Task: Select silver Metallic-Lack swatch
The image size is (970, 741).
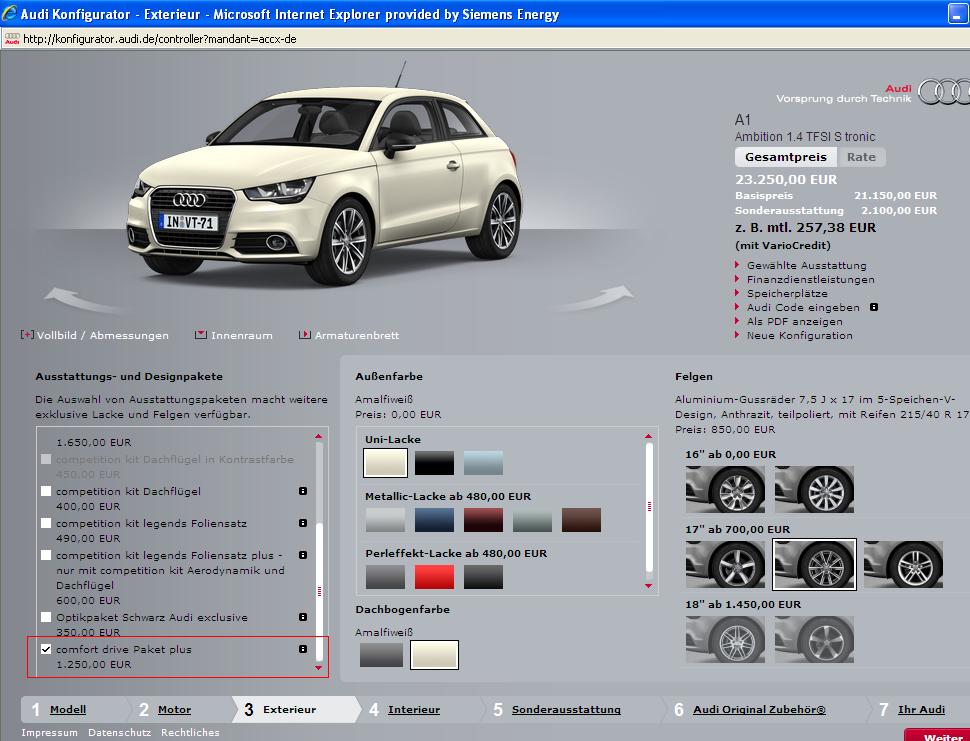Action: pos(385,520)
